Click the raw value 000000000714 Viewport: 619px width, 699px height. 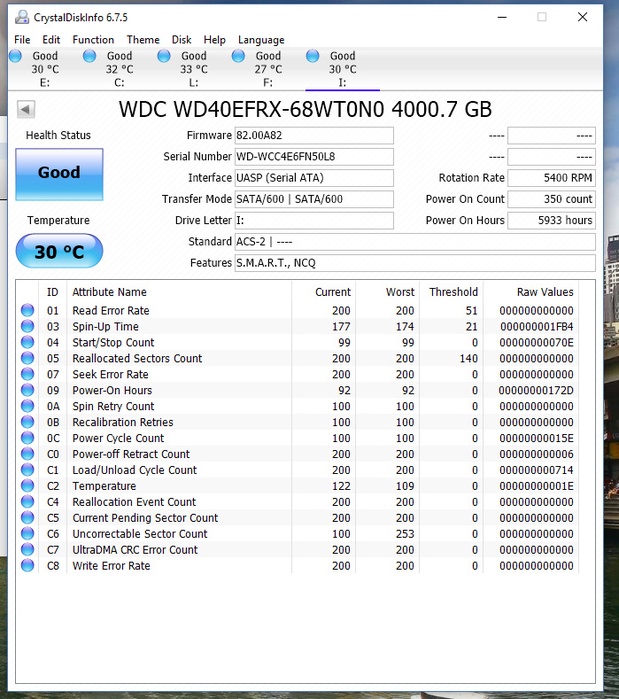tap(536, 470)
